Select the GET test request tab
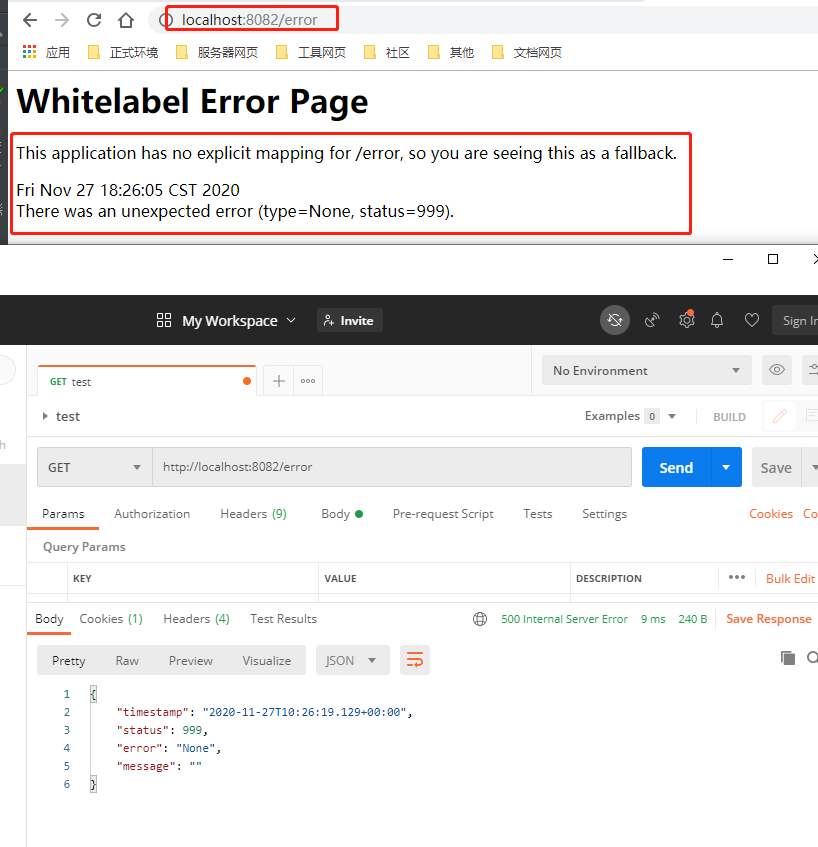This screenshot has width=818, height=847. coord(146,381)
